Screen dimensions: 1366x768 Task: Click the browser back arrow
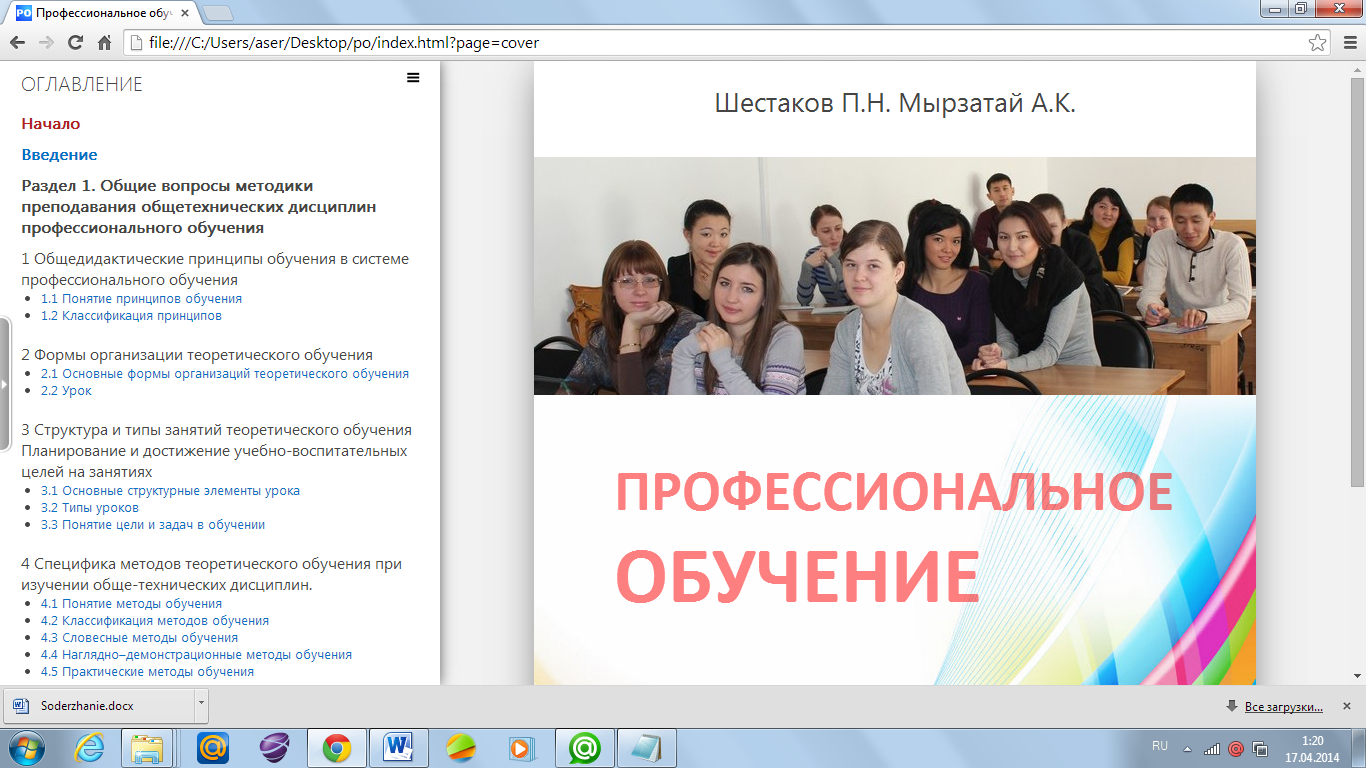tap(16, 43)
